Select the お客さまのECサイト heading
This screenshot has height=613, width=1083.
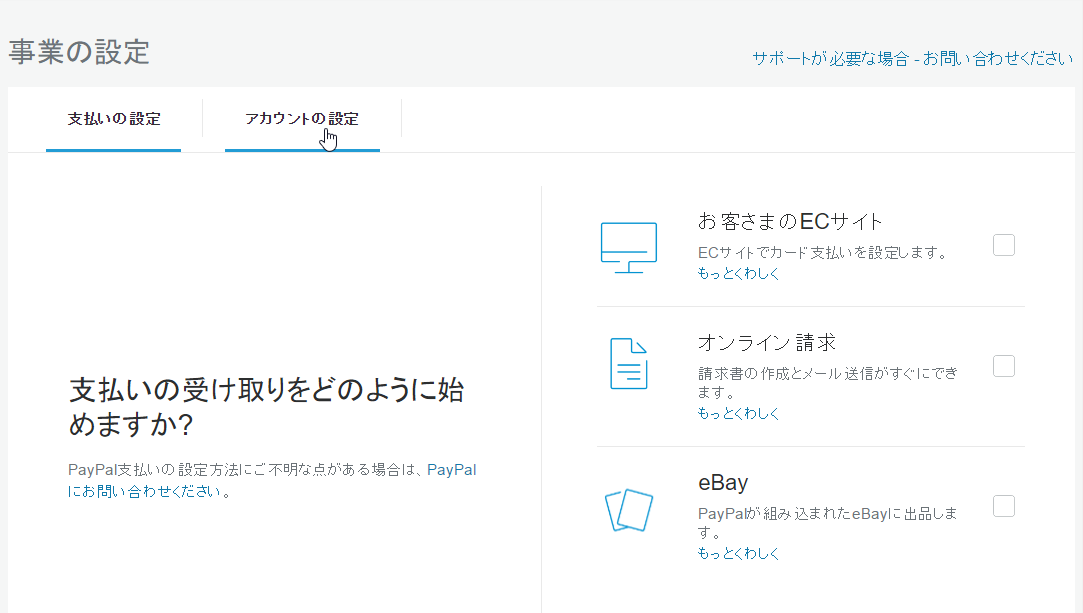pos(790,222)
